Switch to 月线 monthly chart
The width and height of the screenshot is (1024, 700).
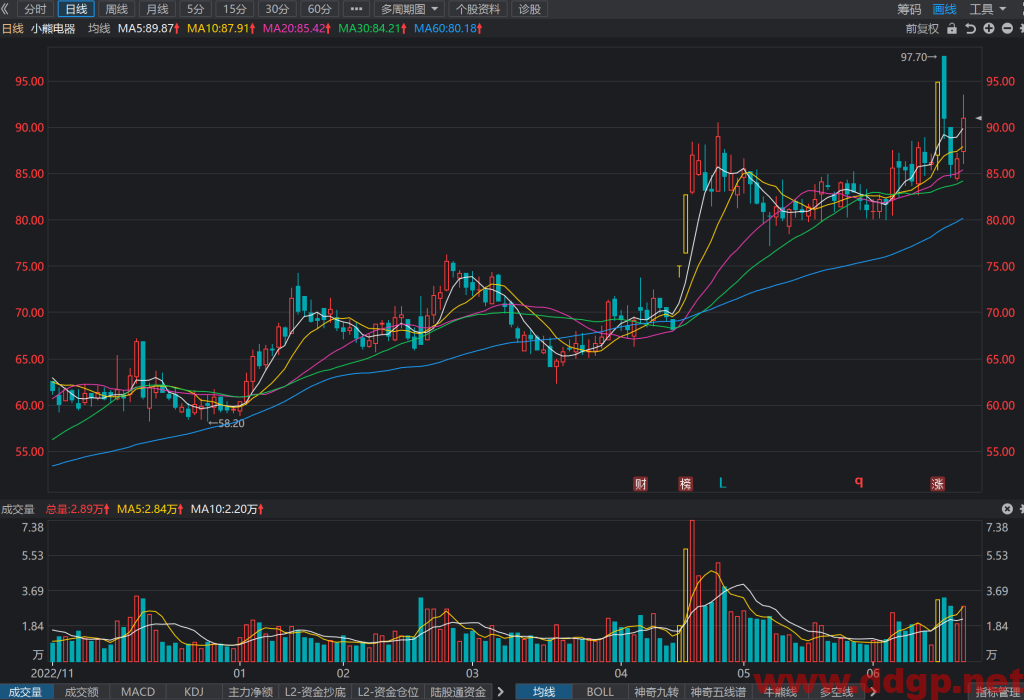(157, 9)
